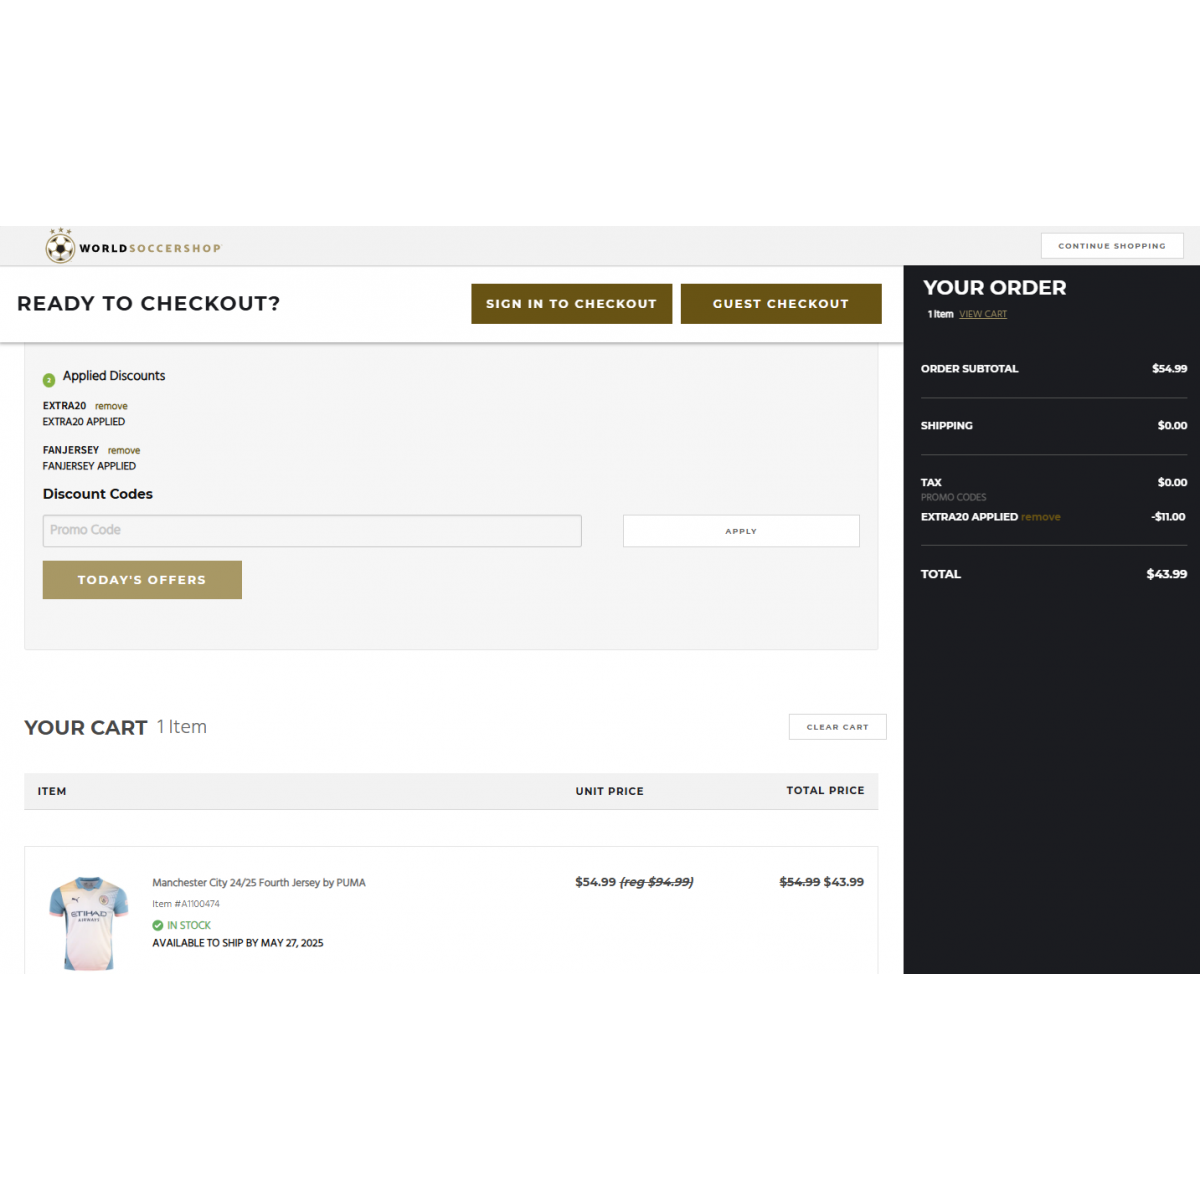Remove the EXTRA20 code in Applied Discounts

pyautogui.click(x=111, y=406)
